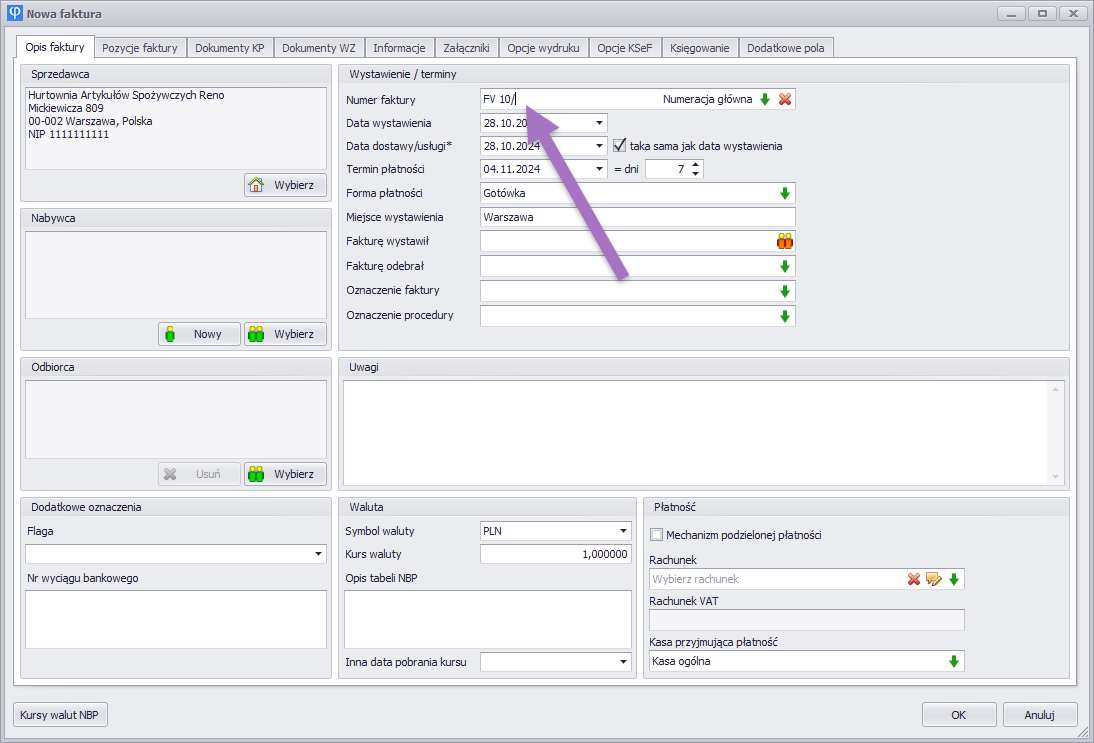1094x743 pixels.
Task: Click green arrow next to Numeracja główna
Action: pyautogui.click(x=765, y=99)
